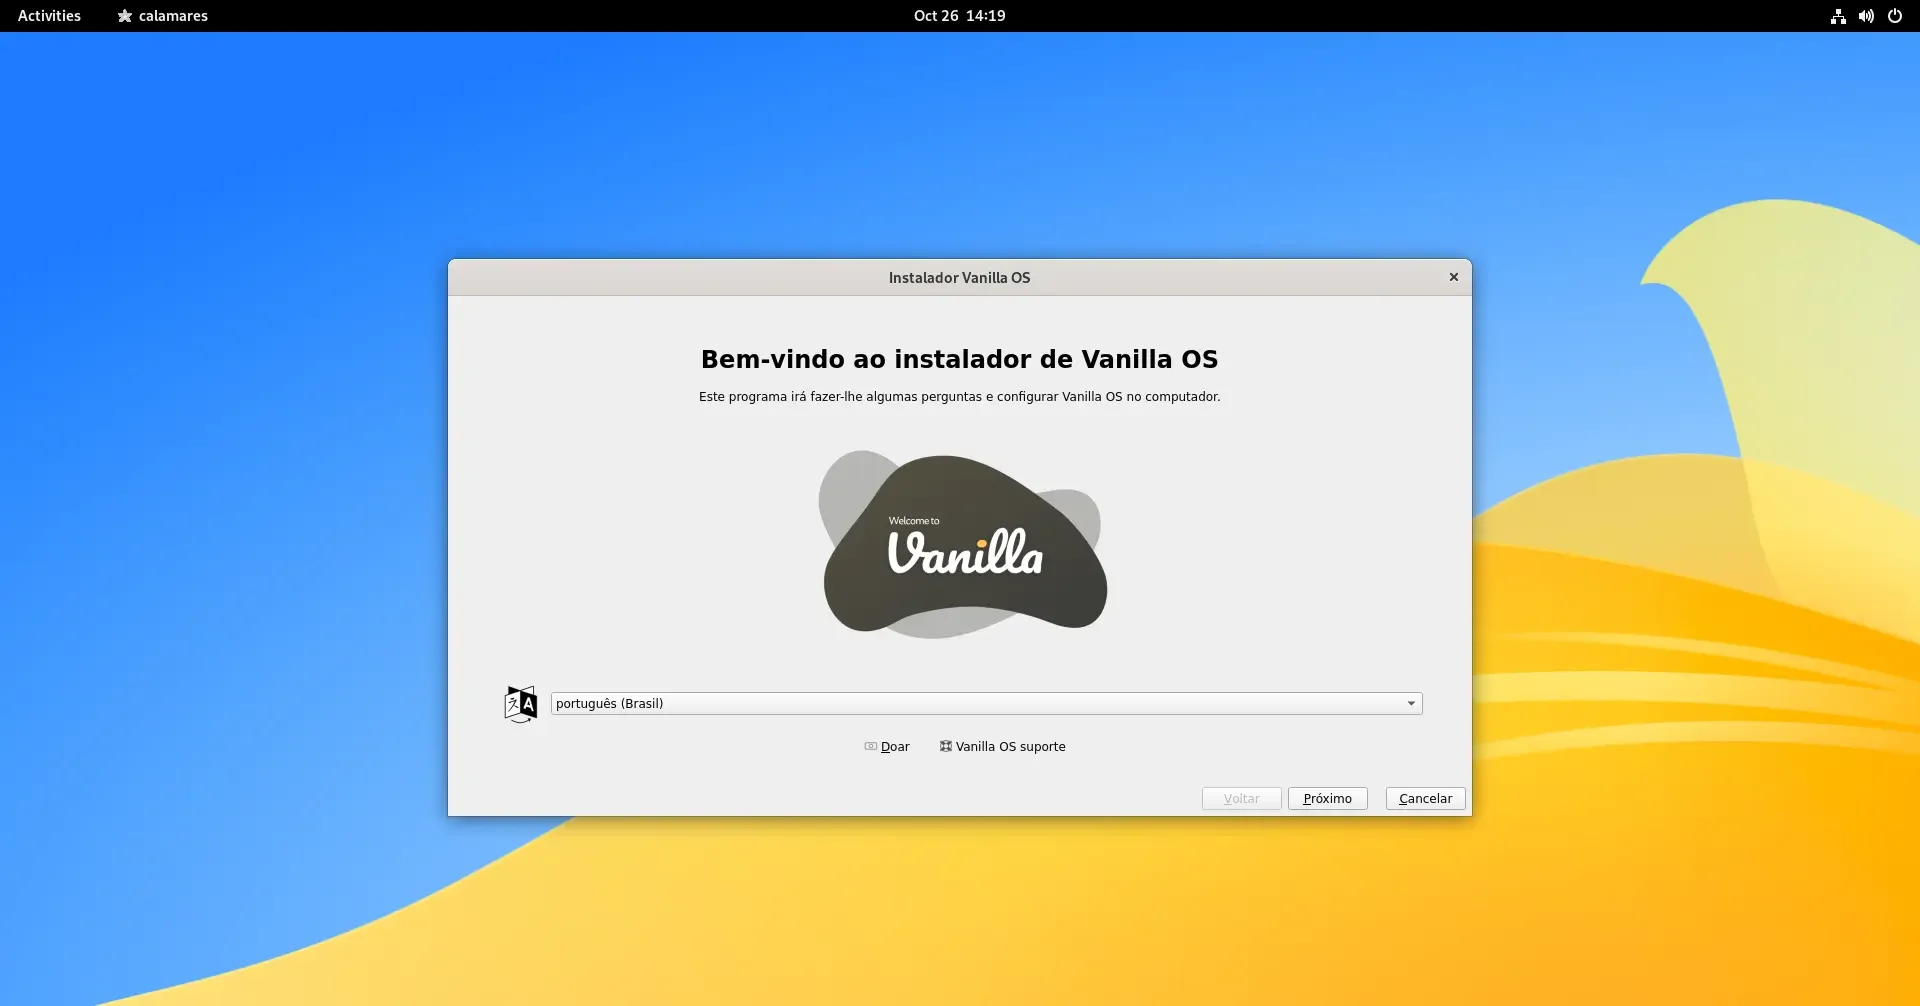The image size is (1920, 1006).
Task: Click the Próximo button
Action: (x=1327, y=799)
